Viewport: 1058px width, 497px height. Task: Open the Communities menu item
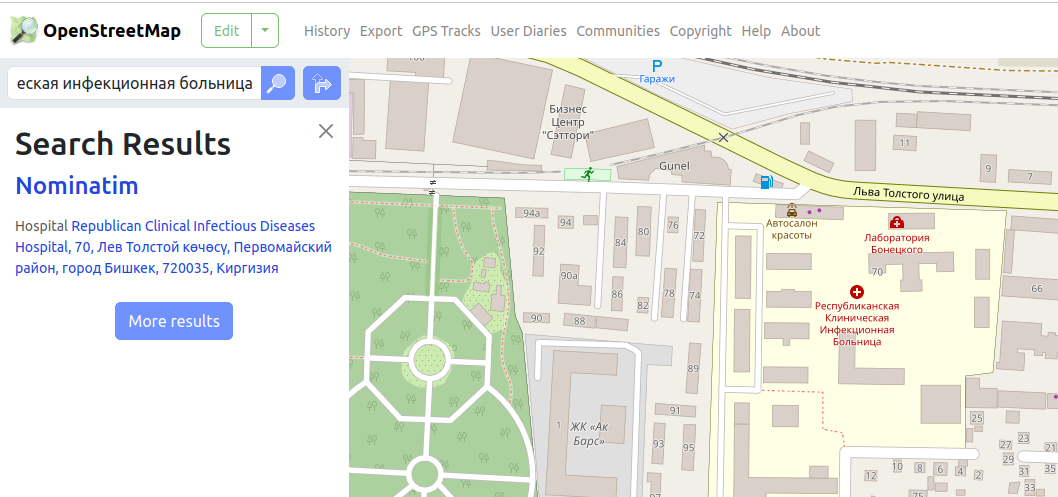(618, 31)
